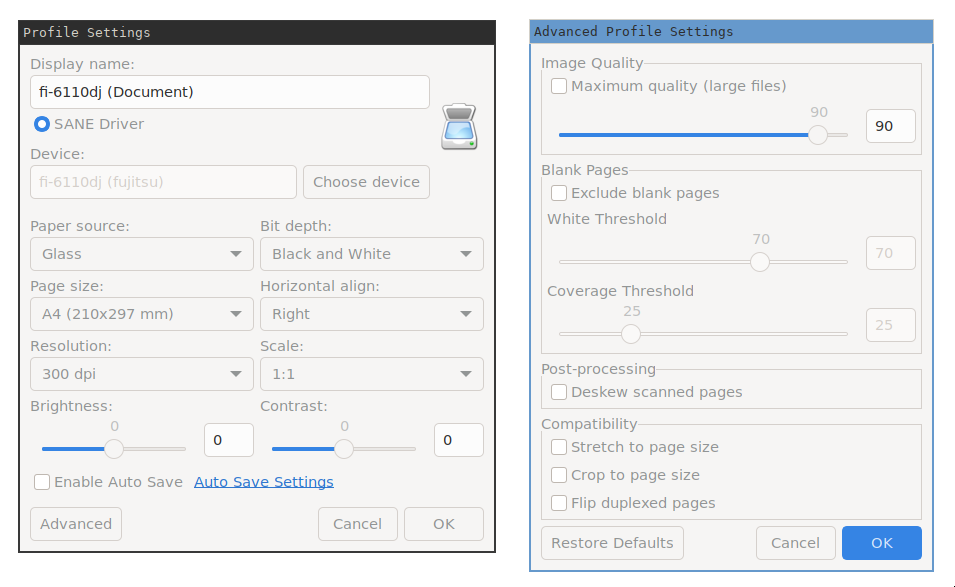Image resolution: width=955 pixels, height=587 pixels.
Task: Enable Auto Save option
Action: point(42,482)
